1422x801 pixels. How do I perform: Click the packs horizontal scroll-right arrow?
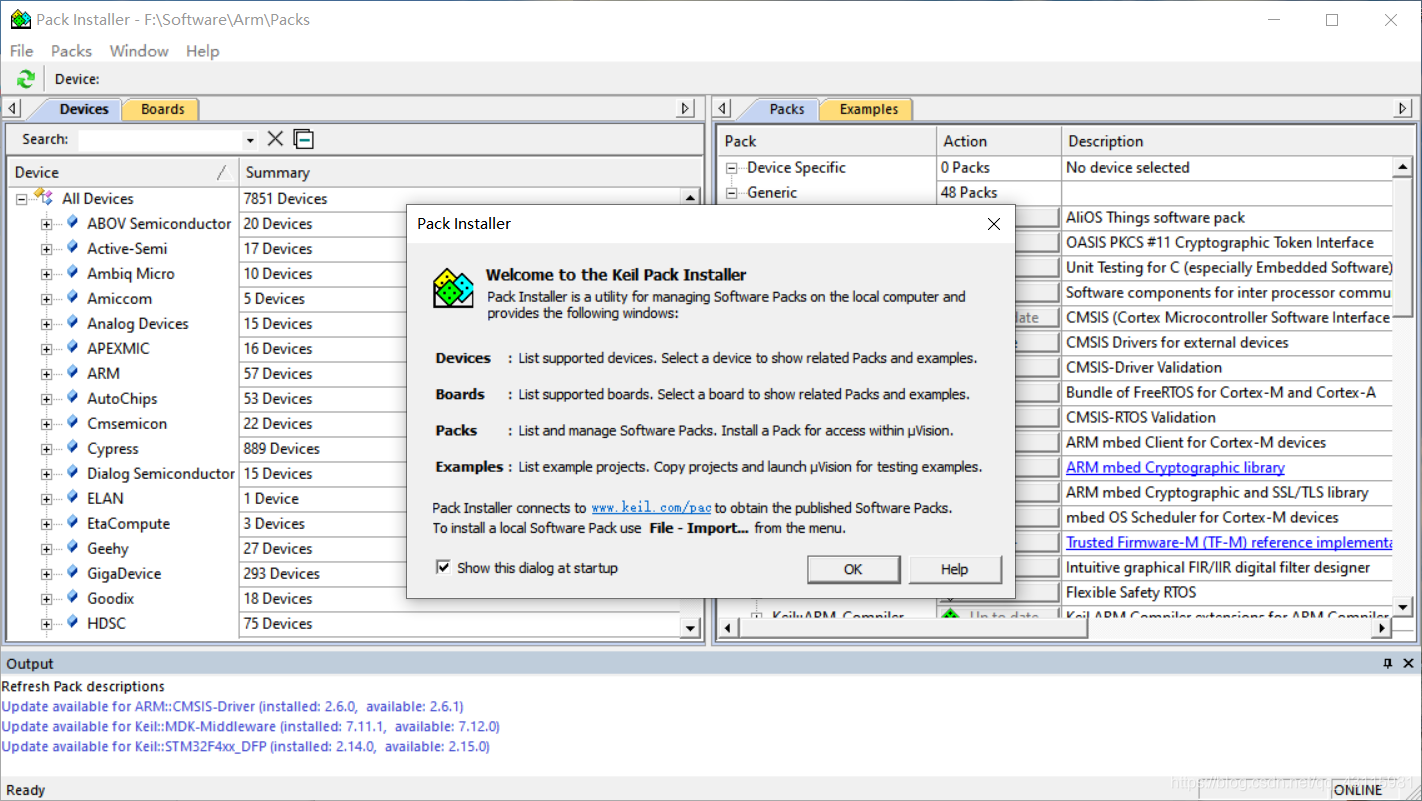pos(1382,628)
